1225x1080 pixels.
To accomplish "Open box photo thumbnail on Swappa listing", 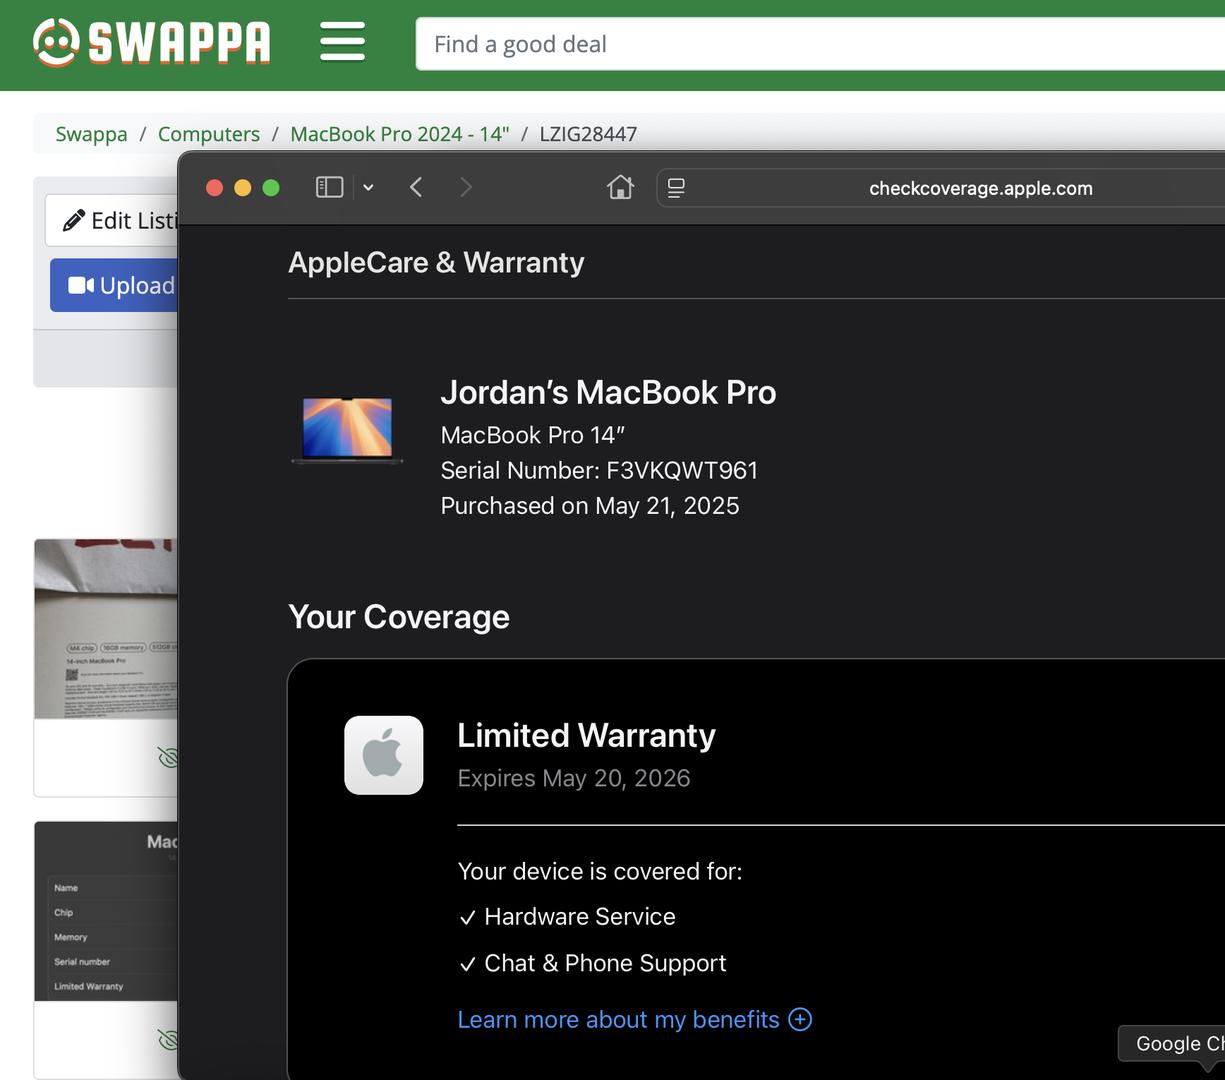I will pos(106,628).
